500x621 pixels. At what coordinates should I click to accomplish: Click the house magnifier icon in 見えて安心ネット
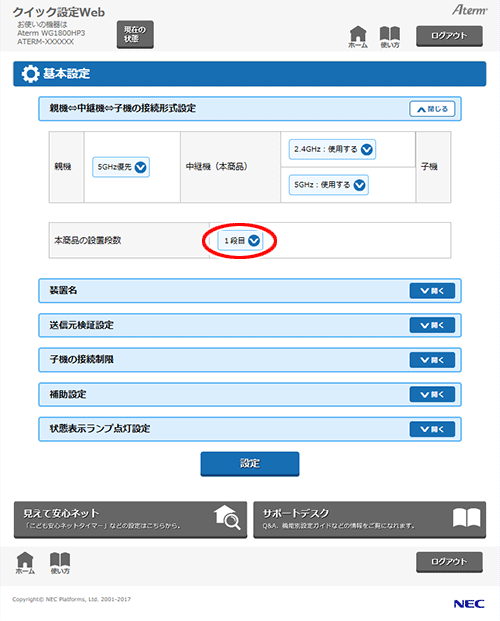click(x=227, y=517)
